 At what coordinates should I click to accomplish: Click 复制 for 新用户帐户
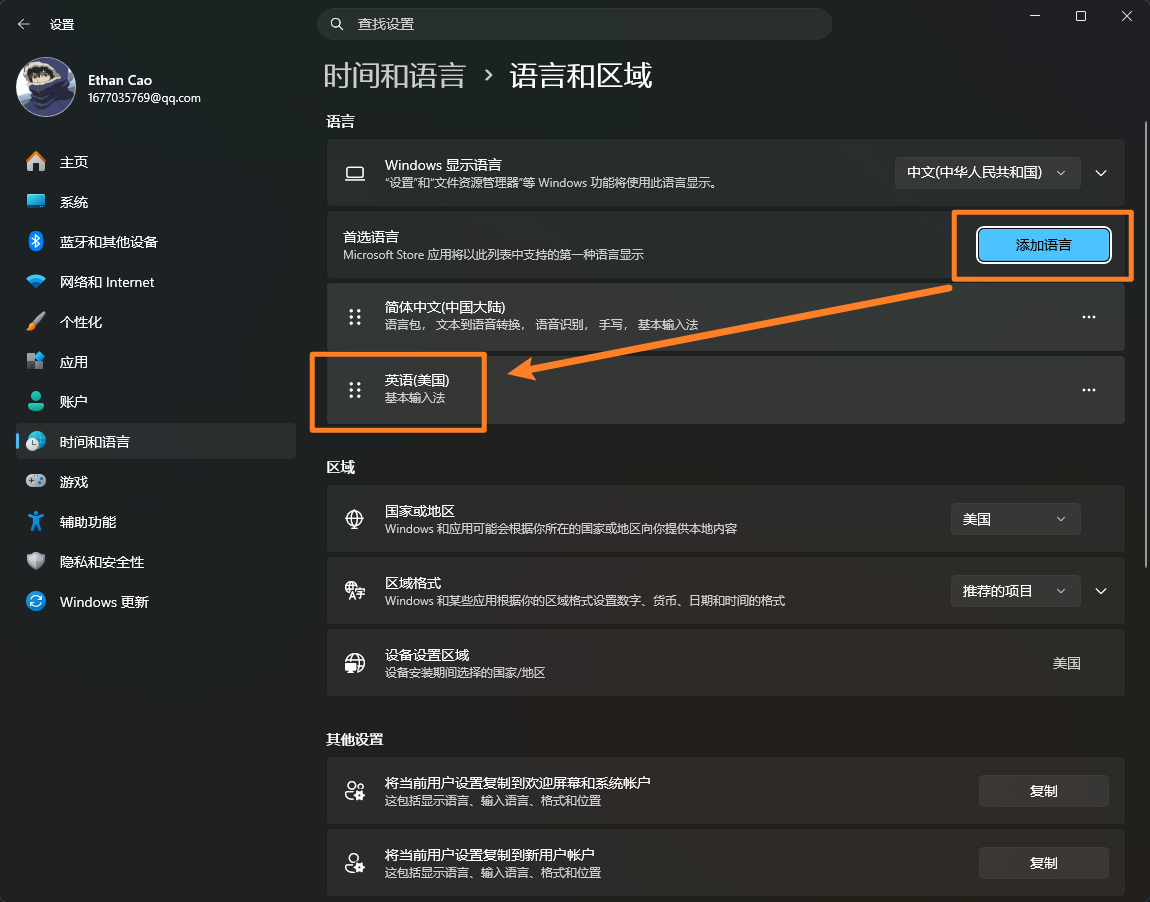click(1044, 862)
